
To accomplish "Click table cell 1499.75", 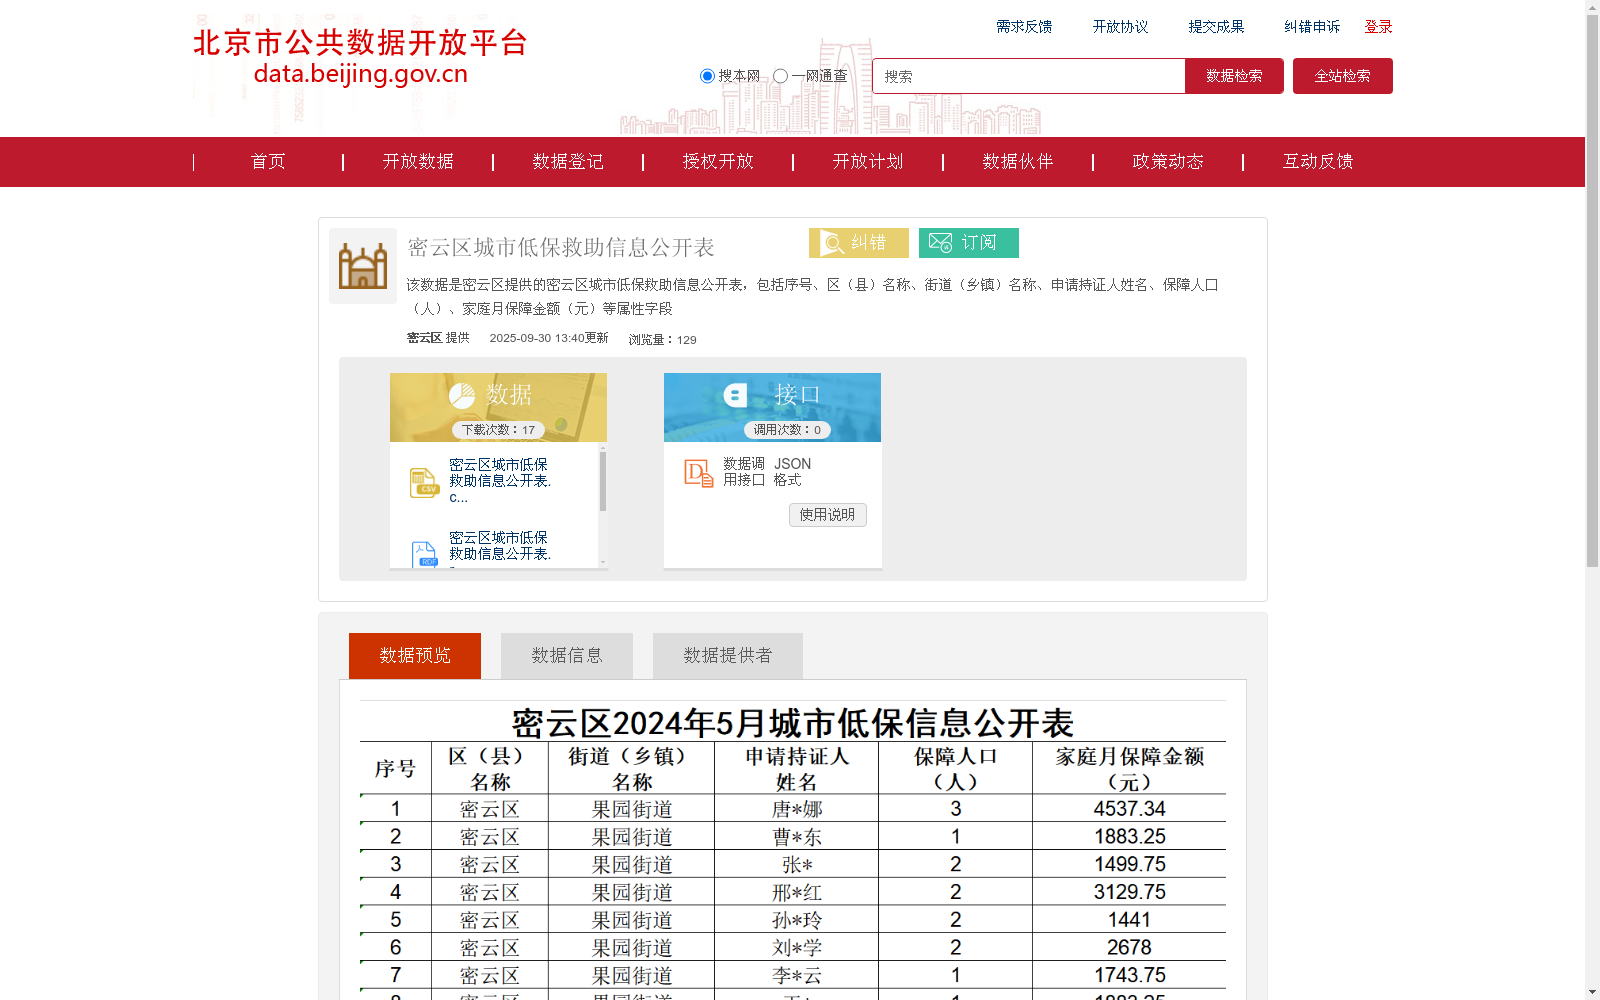I will pyautogui.click(x=1129, y=865).
